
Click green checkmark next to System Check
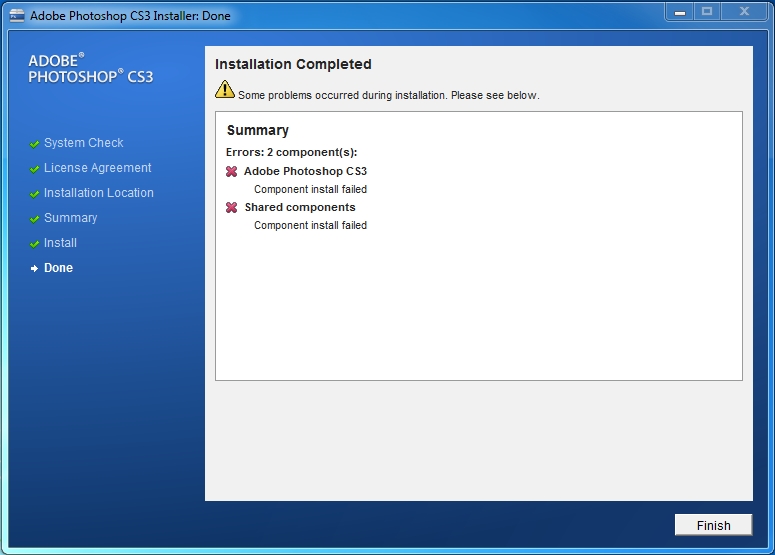[34, 144]
